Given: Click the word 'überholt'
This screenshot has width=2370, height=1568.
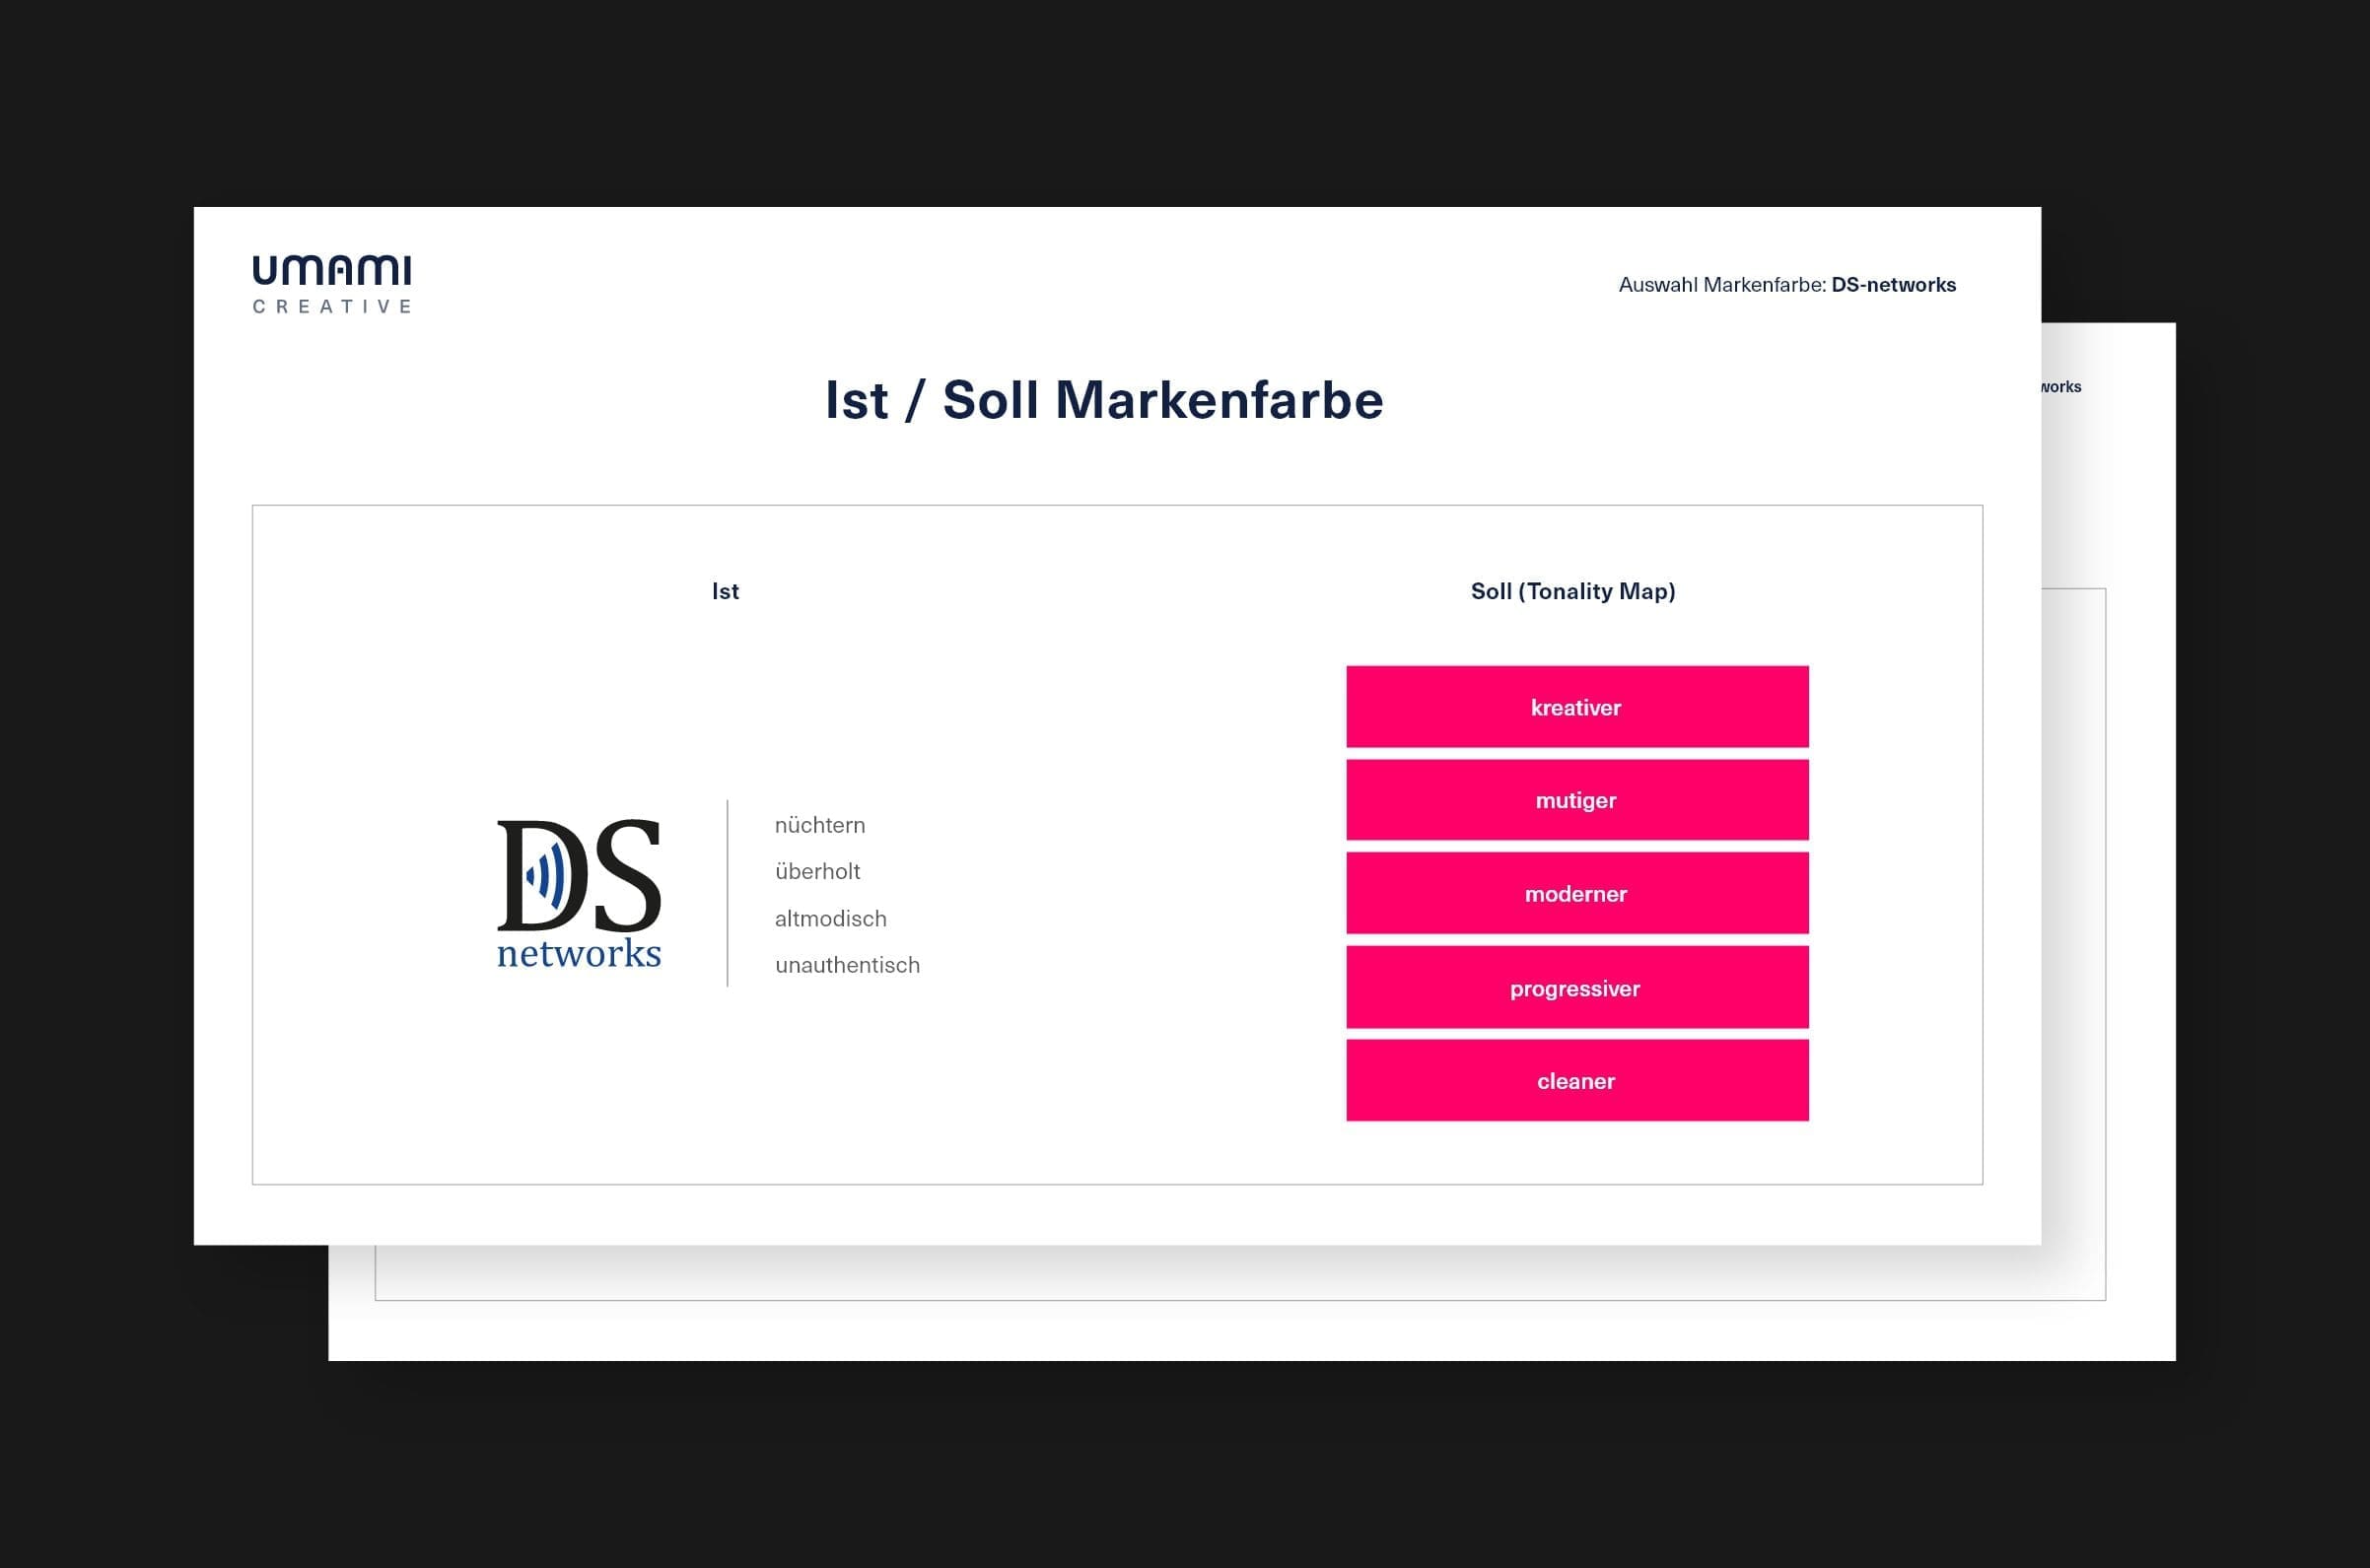Looking at the screenshot, I should [x=817, y=871].
